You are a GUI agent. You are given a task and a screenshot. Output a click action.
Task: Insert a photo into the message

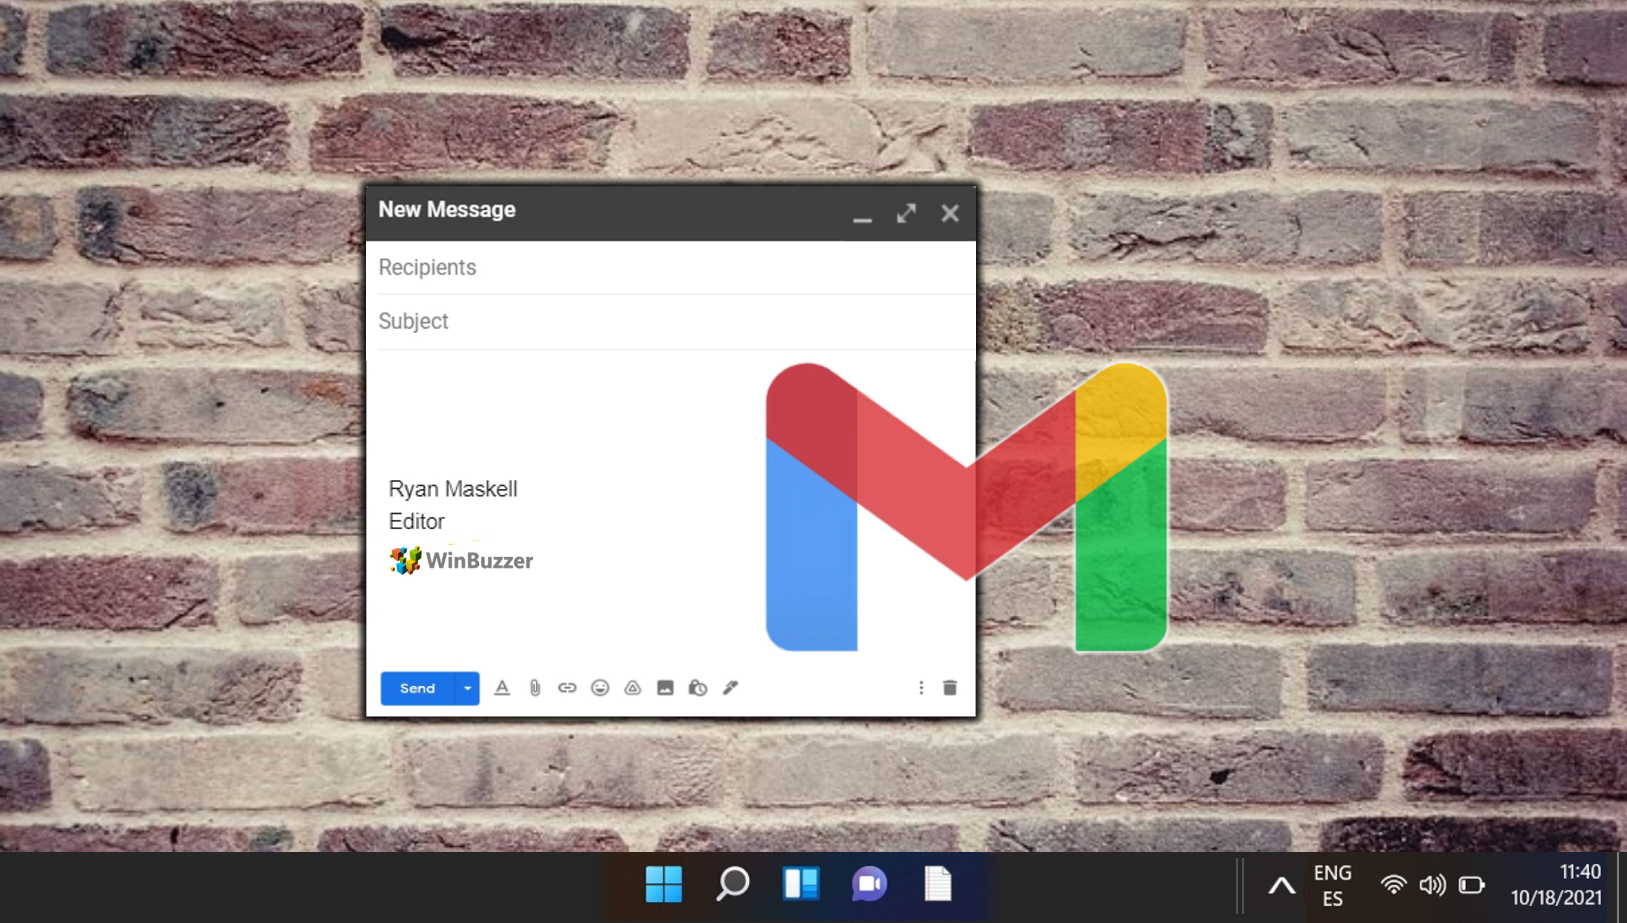tap(665, 688)
